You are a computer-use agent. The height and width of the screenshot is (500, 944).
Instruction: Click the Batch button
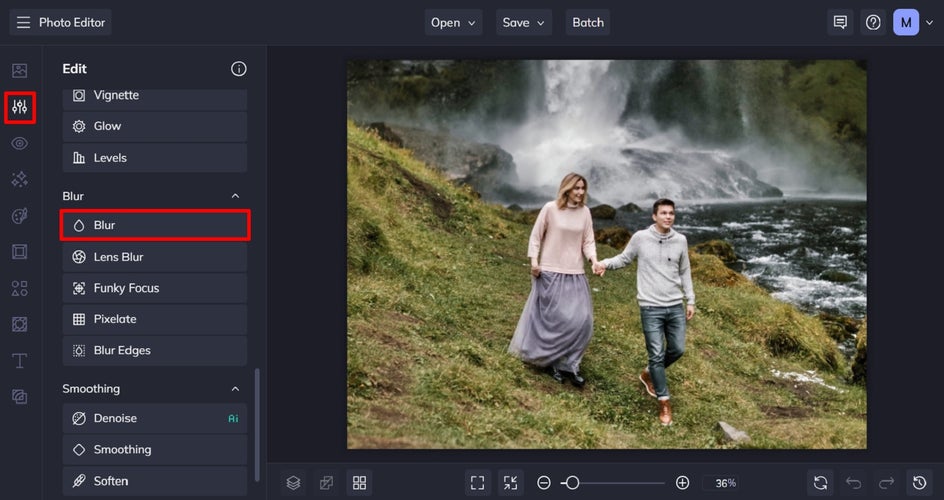pos(587,22)
